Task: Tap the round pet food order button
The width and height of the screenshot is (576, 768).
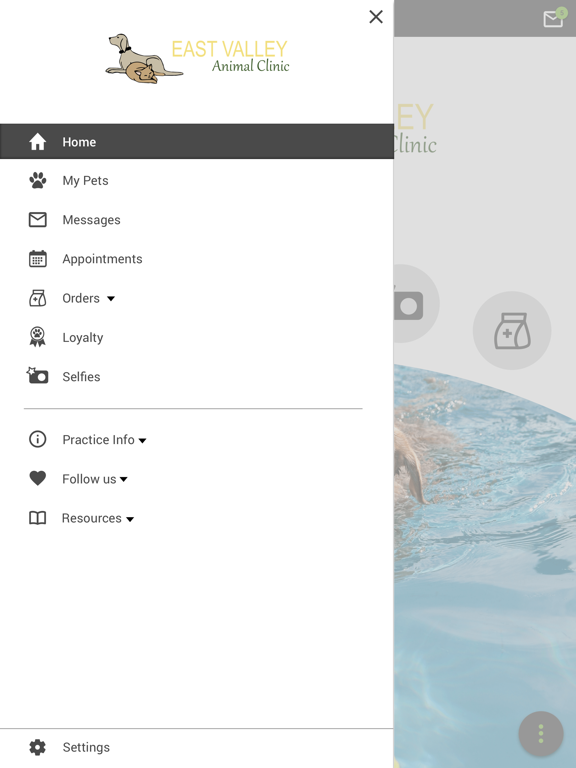Action: pos(512,331)
